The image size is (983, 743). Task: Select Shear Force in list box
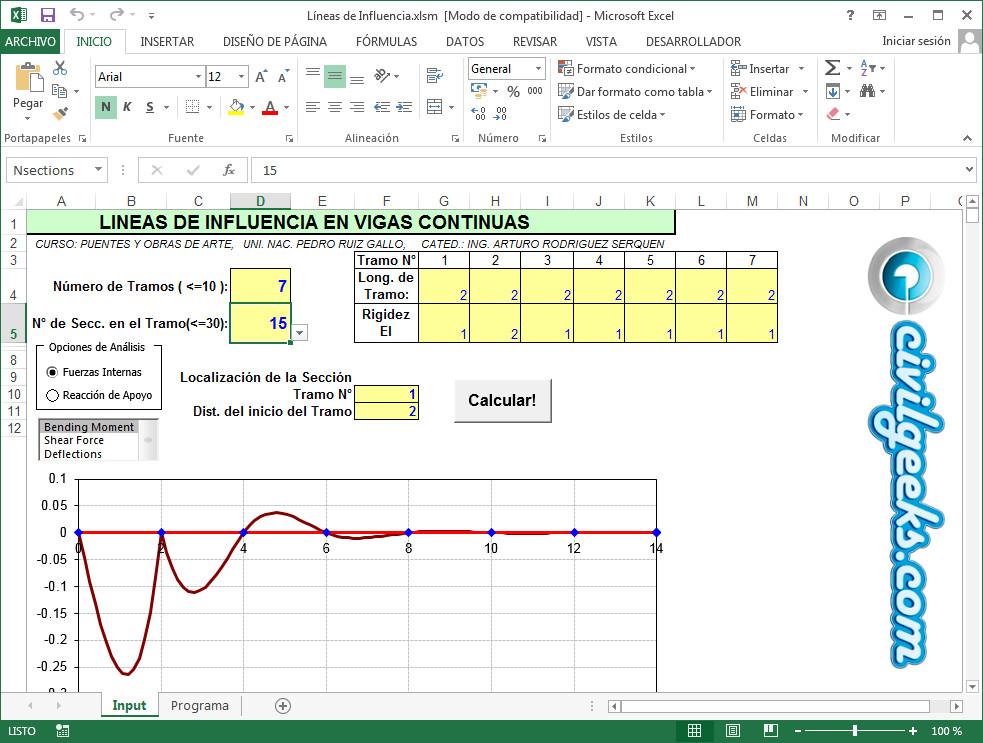88,440
